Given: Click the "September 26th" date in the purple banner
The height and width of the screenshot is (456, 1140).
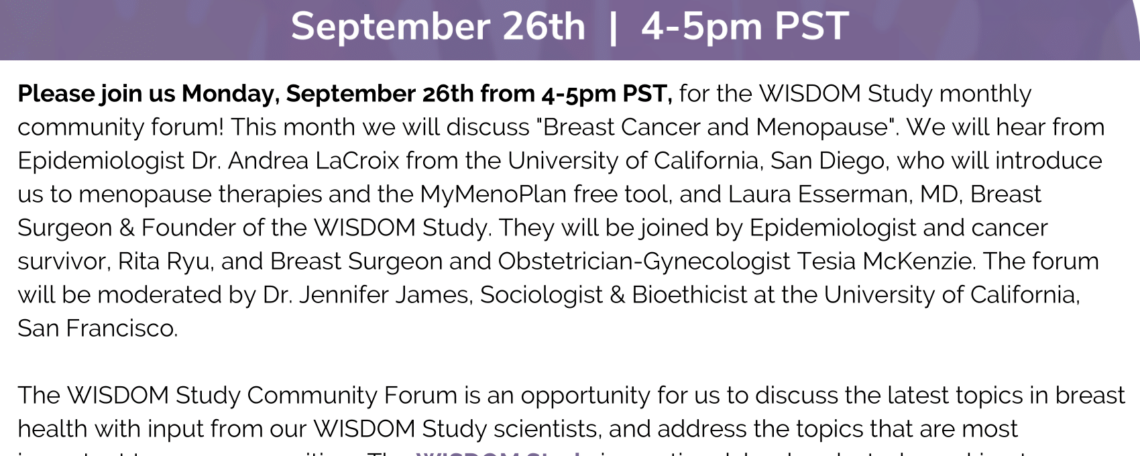Looking at the screenshot, I should tap(438, 27).
